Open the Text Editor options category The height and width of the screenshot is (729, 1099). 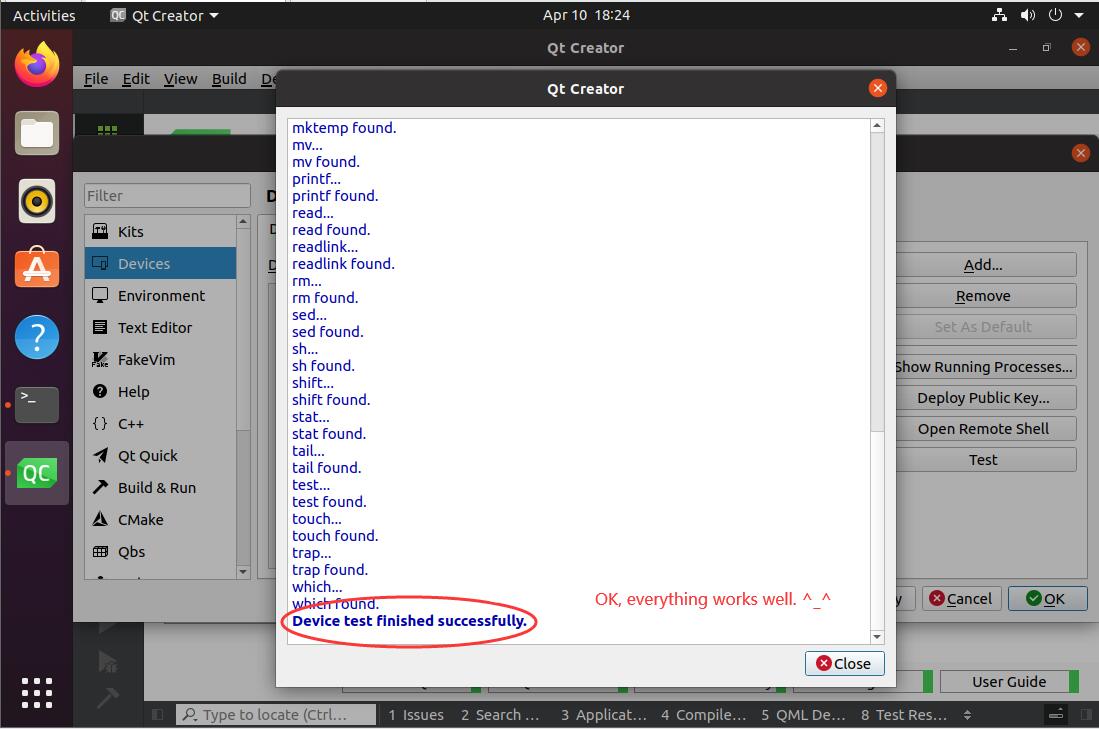click(x=161, y=327)
